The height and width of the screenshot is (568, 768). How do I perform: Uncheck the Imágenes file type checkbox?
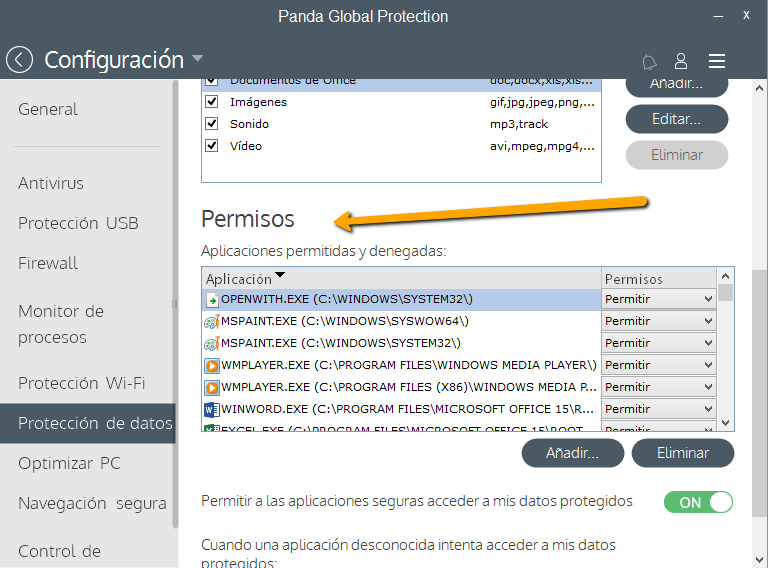[x=212, y=102]
